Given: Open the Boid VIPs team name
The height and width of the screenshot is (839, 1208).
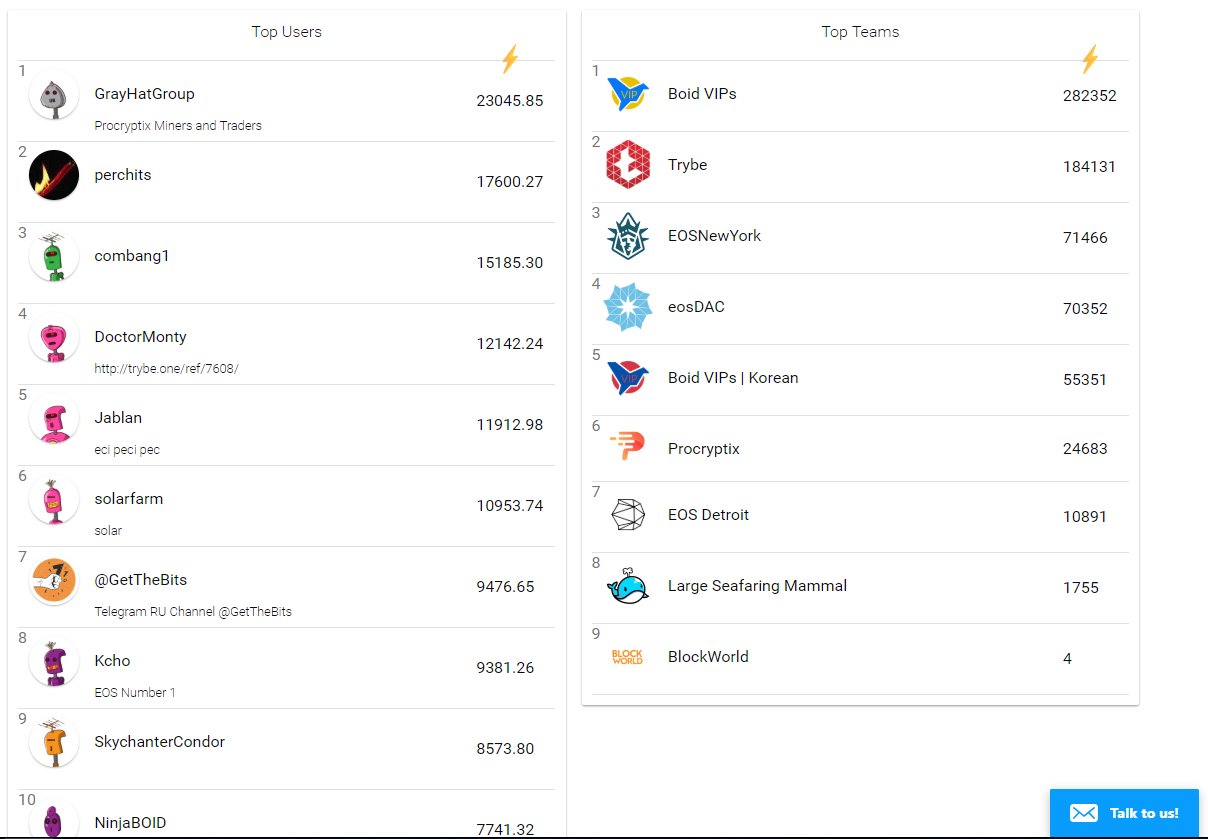Looking at the screenshot, I should click(702, 94).
